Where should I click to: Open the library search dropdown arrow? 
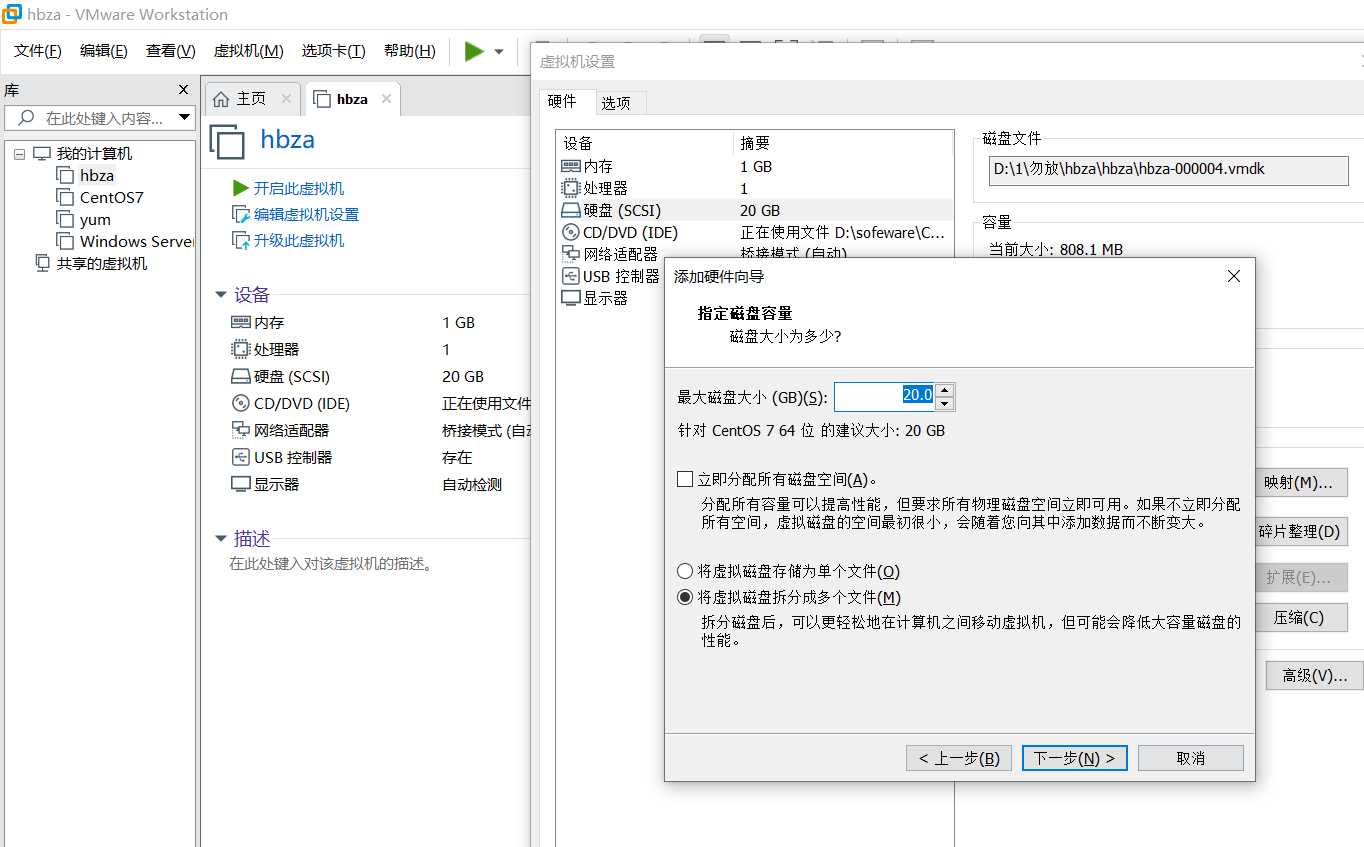[x=184, y=117]
